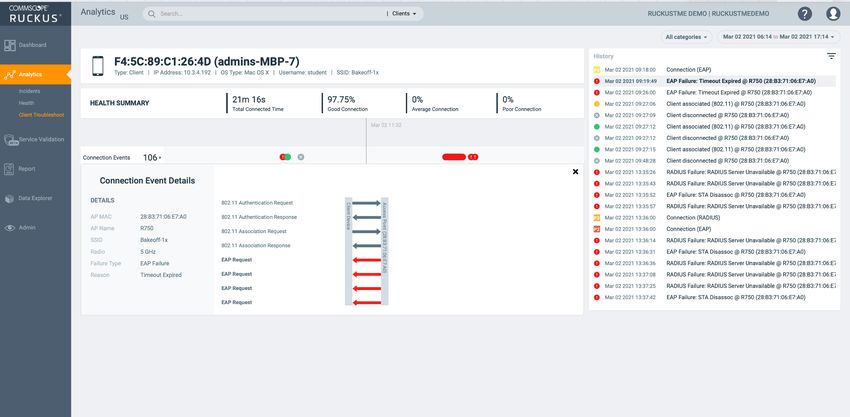Image resolution: width=850 pixels, height=417 pixels.
Task: Click the Analytics chart icon in the sidebar
Action: (9, 75)
